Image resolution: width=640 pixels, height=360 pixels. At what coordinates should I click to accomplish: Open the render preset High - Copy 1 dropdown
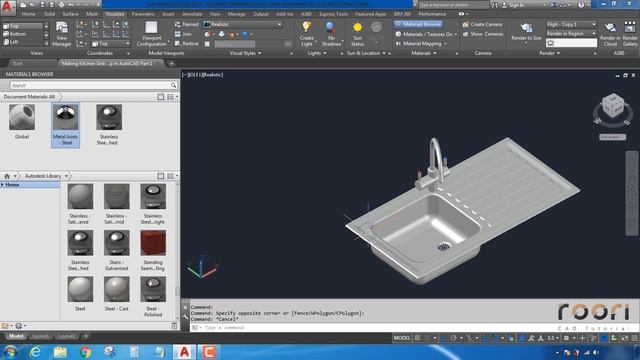[571, 24]
